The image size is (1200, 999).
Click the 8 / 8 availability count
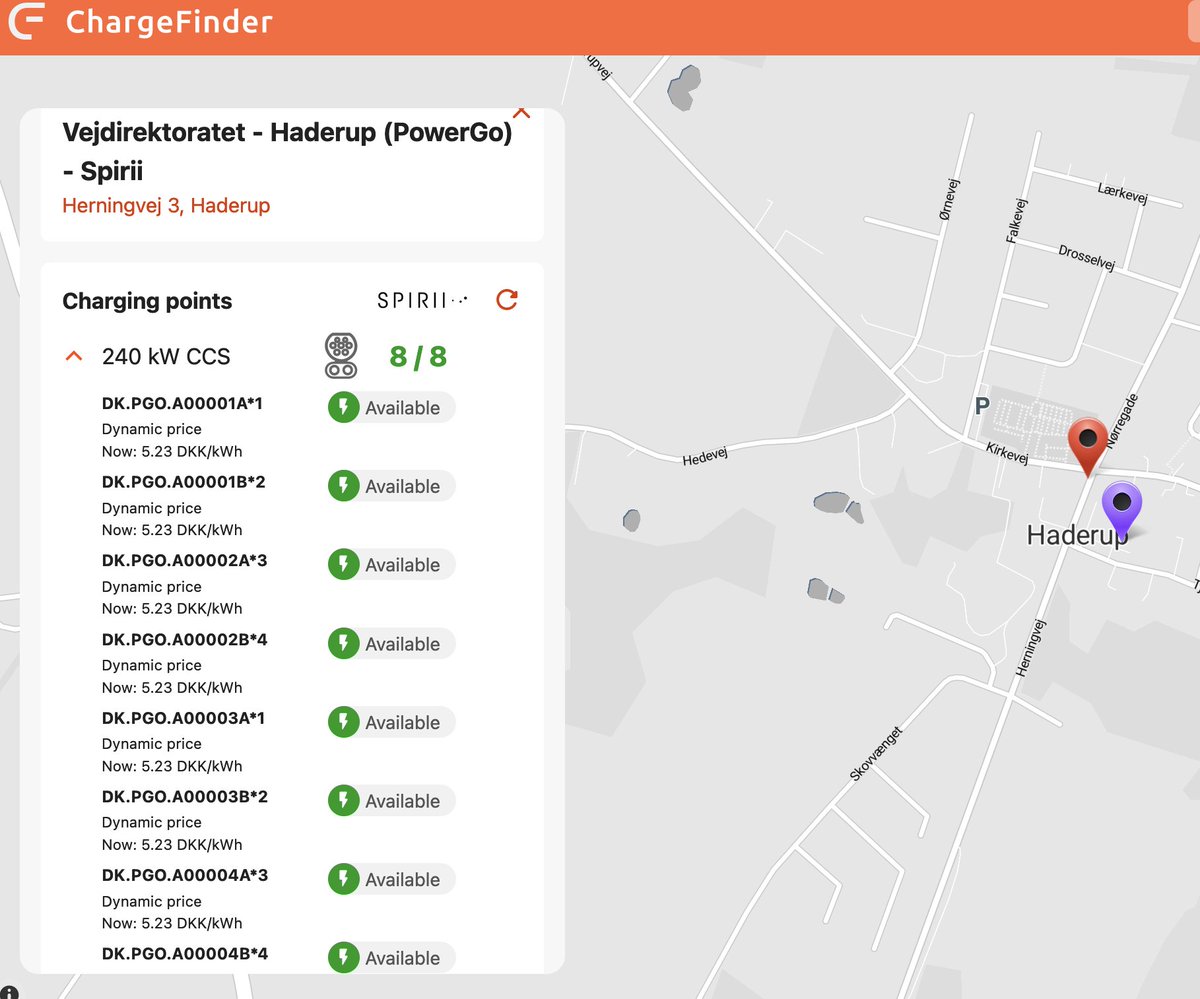pyautogui.click(x=418, y=357)
